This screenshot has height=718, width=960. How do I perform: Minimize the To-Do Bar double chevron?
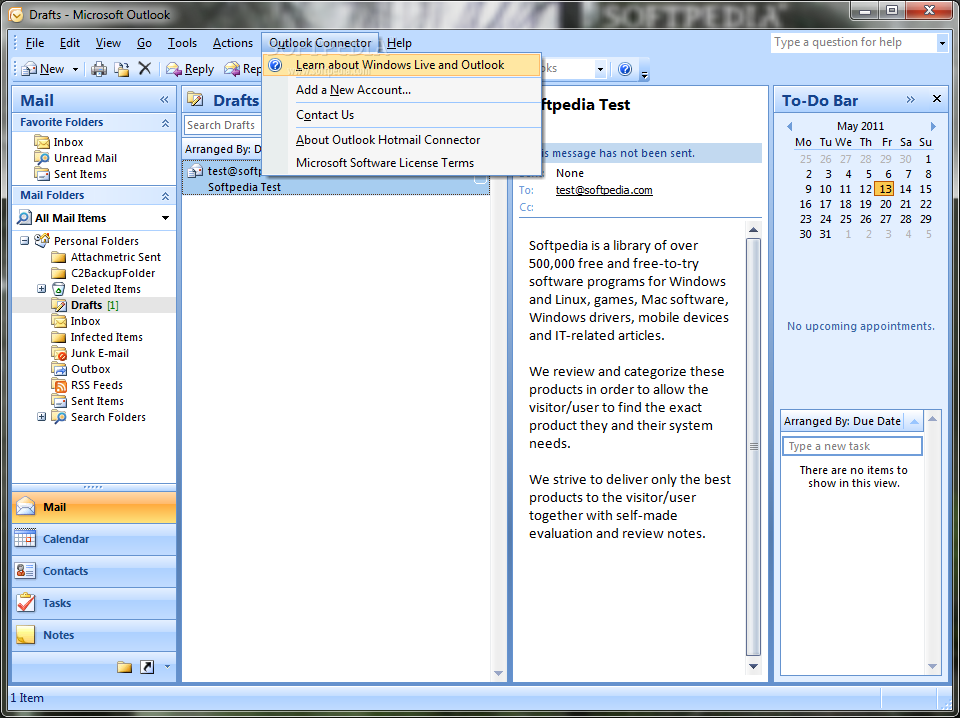click(910, 99)
